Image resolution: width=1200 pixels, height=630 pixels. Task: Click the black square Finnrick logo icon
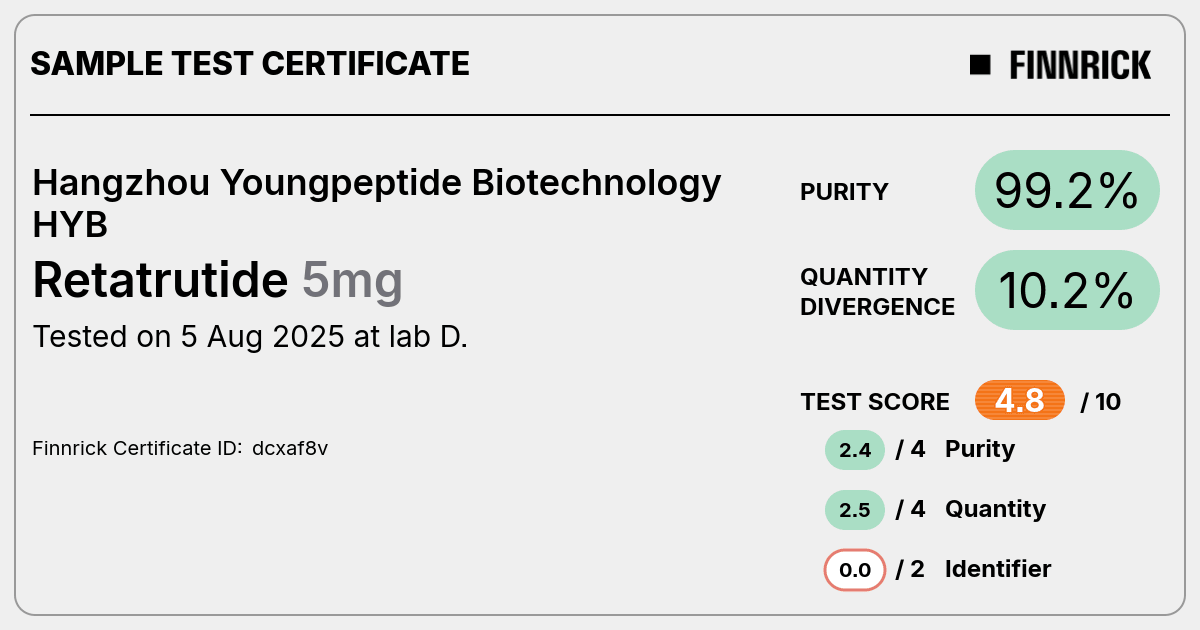(x=980, y=65)
